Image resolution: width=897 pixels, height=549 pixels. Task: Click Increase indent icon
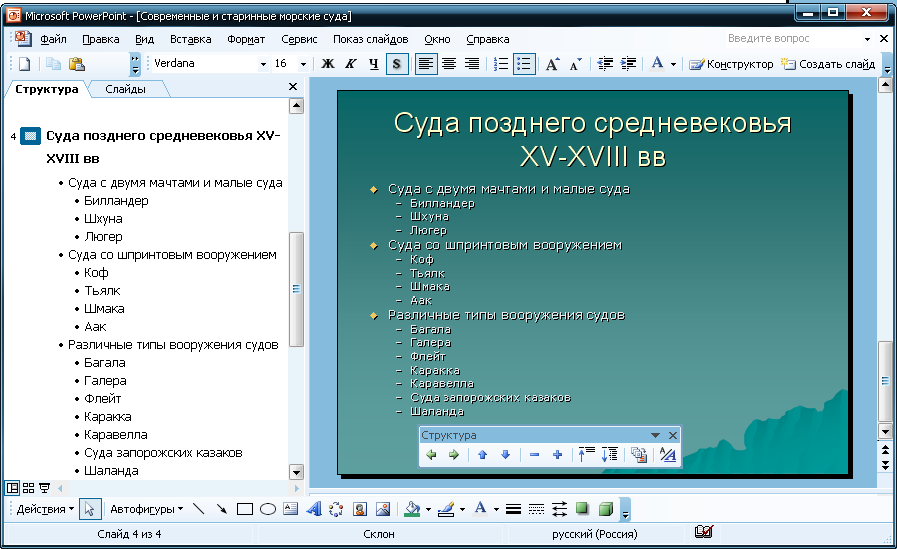(628, 63)
